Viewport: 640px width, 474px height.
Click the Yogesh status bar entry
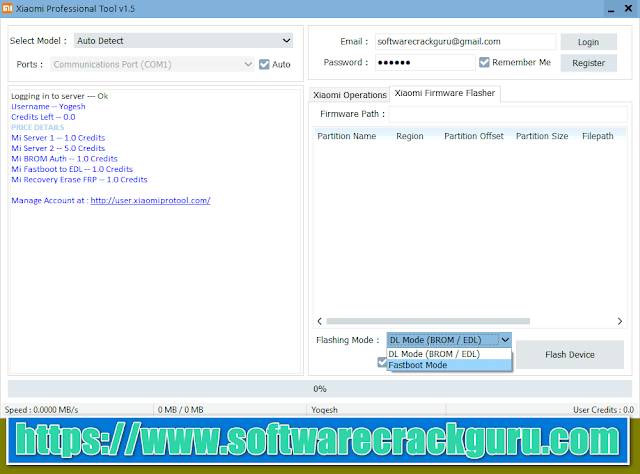(324, 409)
